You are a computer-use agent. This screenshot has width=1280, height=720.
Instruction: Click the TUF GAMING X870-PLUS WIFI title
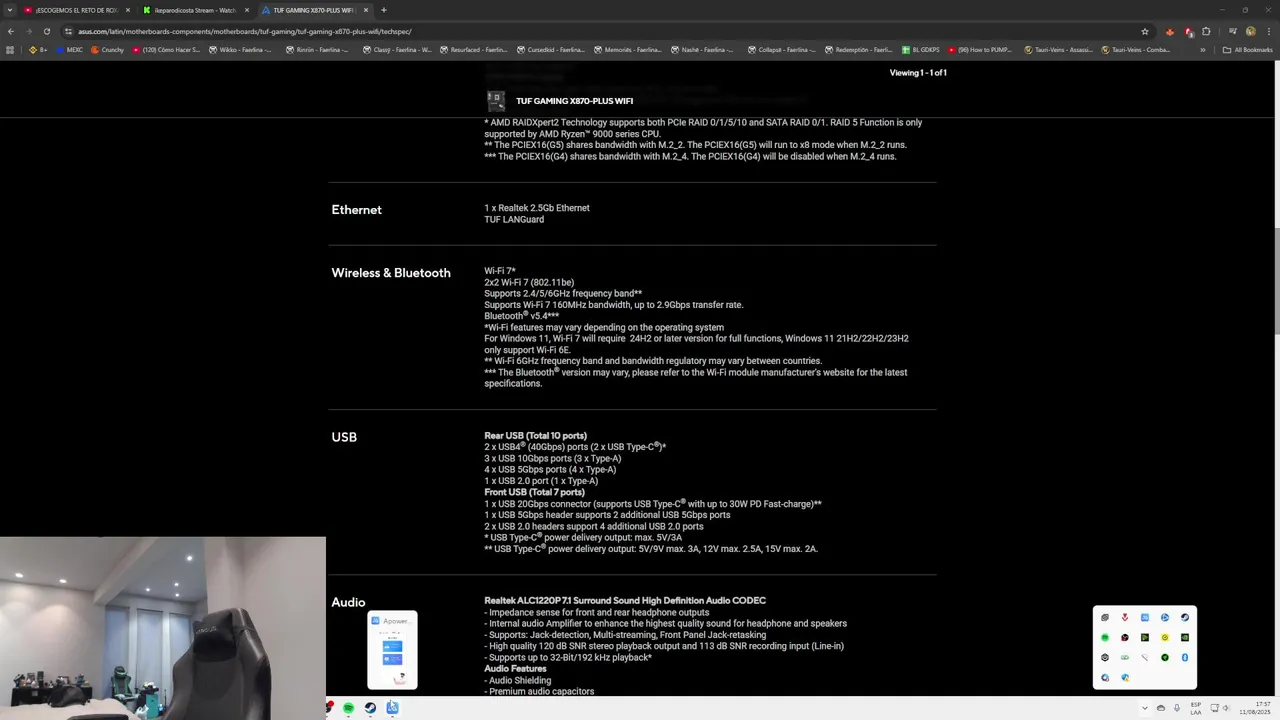pyautogui.click(x=574, y=101)
